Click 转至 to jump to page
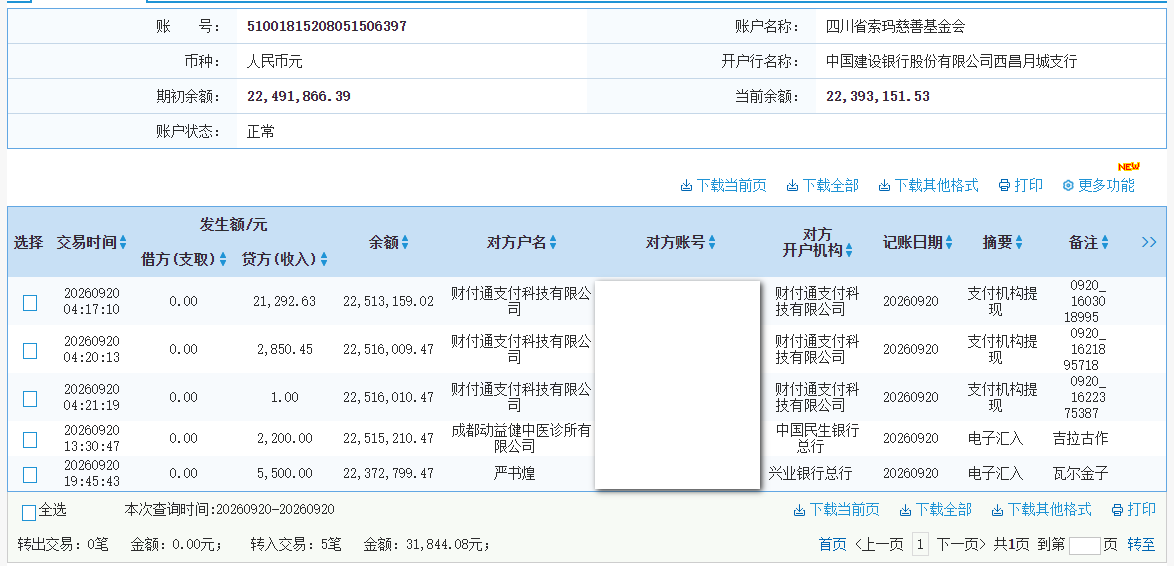1174x566 pixels. (x=1141, y=544)
